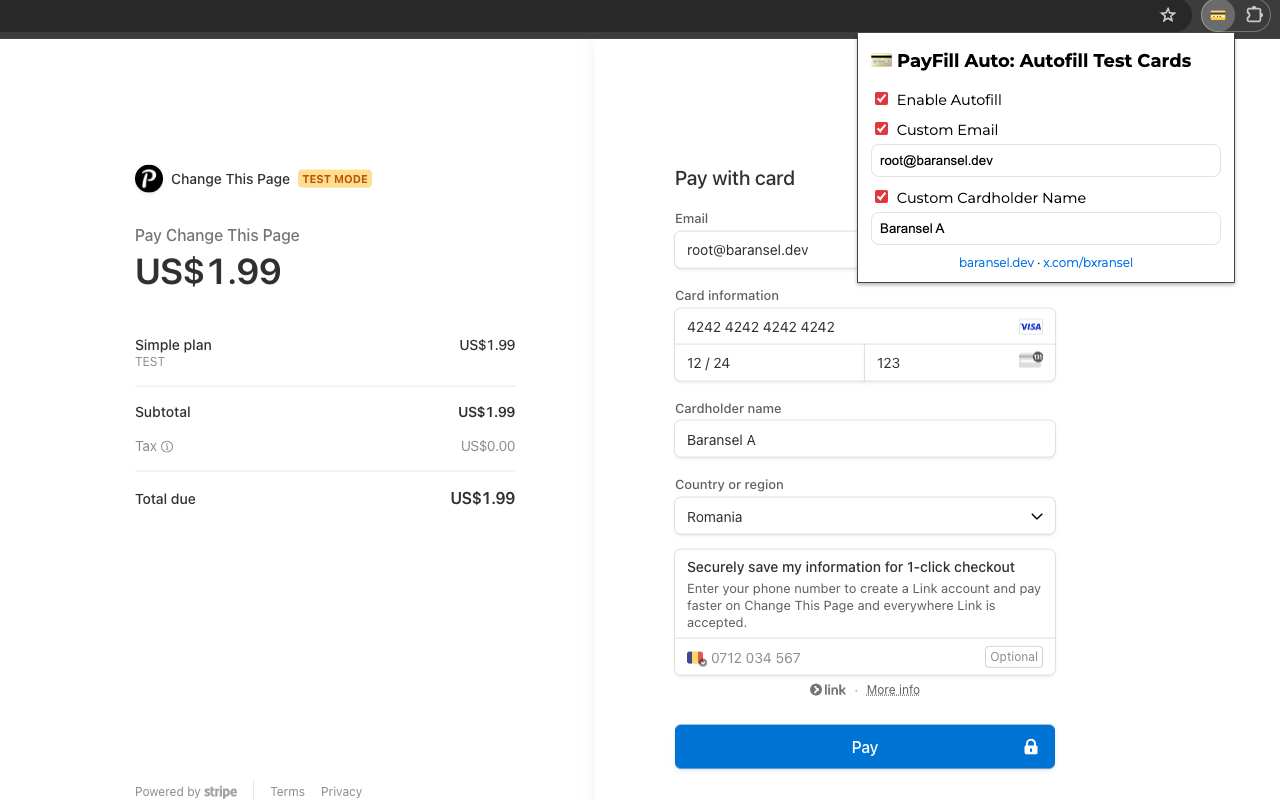Screen dimensions: 1280x800
Task: Open the PayFill Auto extension icon
Action: point(1218,15)
